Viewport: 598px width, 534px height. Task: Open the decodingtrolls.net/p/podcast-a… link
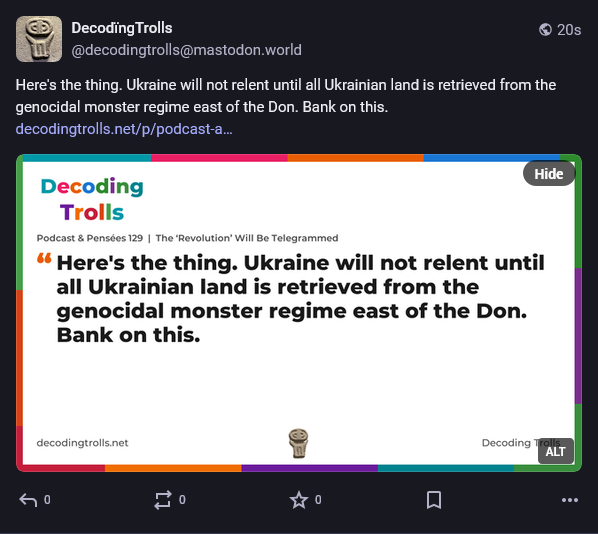click(124, 129)
